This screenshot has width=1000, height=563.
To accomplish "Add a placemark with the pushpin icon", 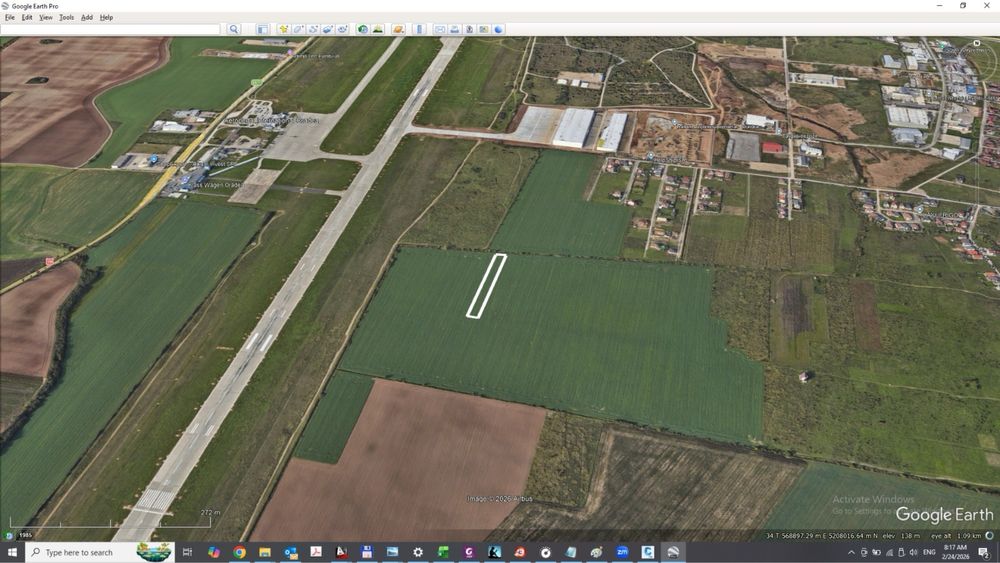I will 283,29.
